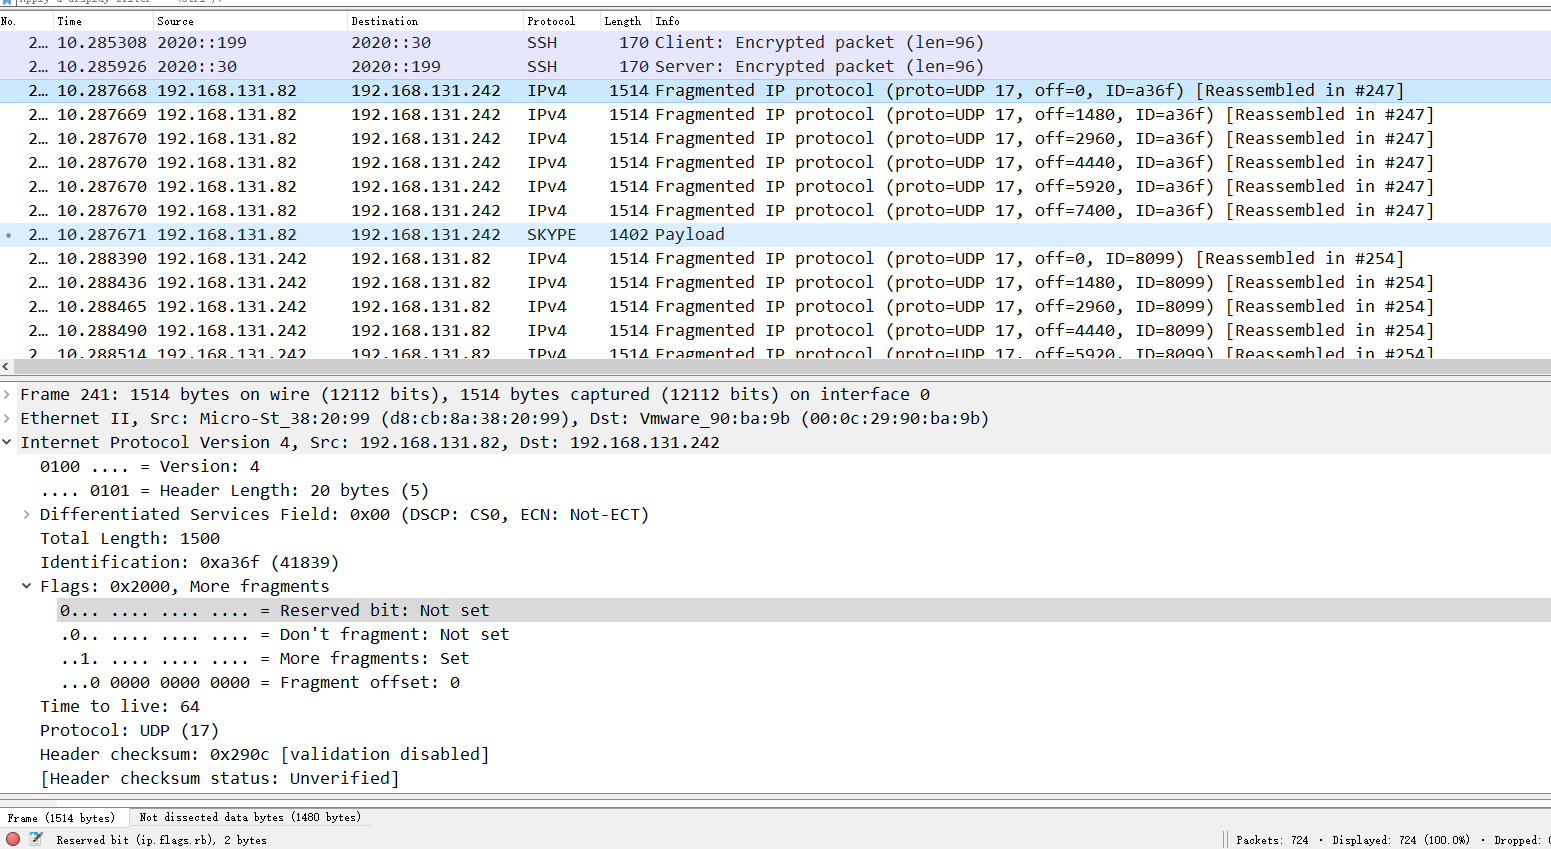Click the No. column header

pos(27,21)
